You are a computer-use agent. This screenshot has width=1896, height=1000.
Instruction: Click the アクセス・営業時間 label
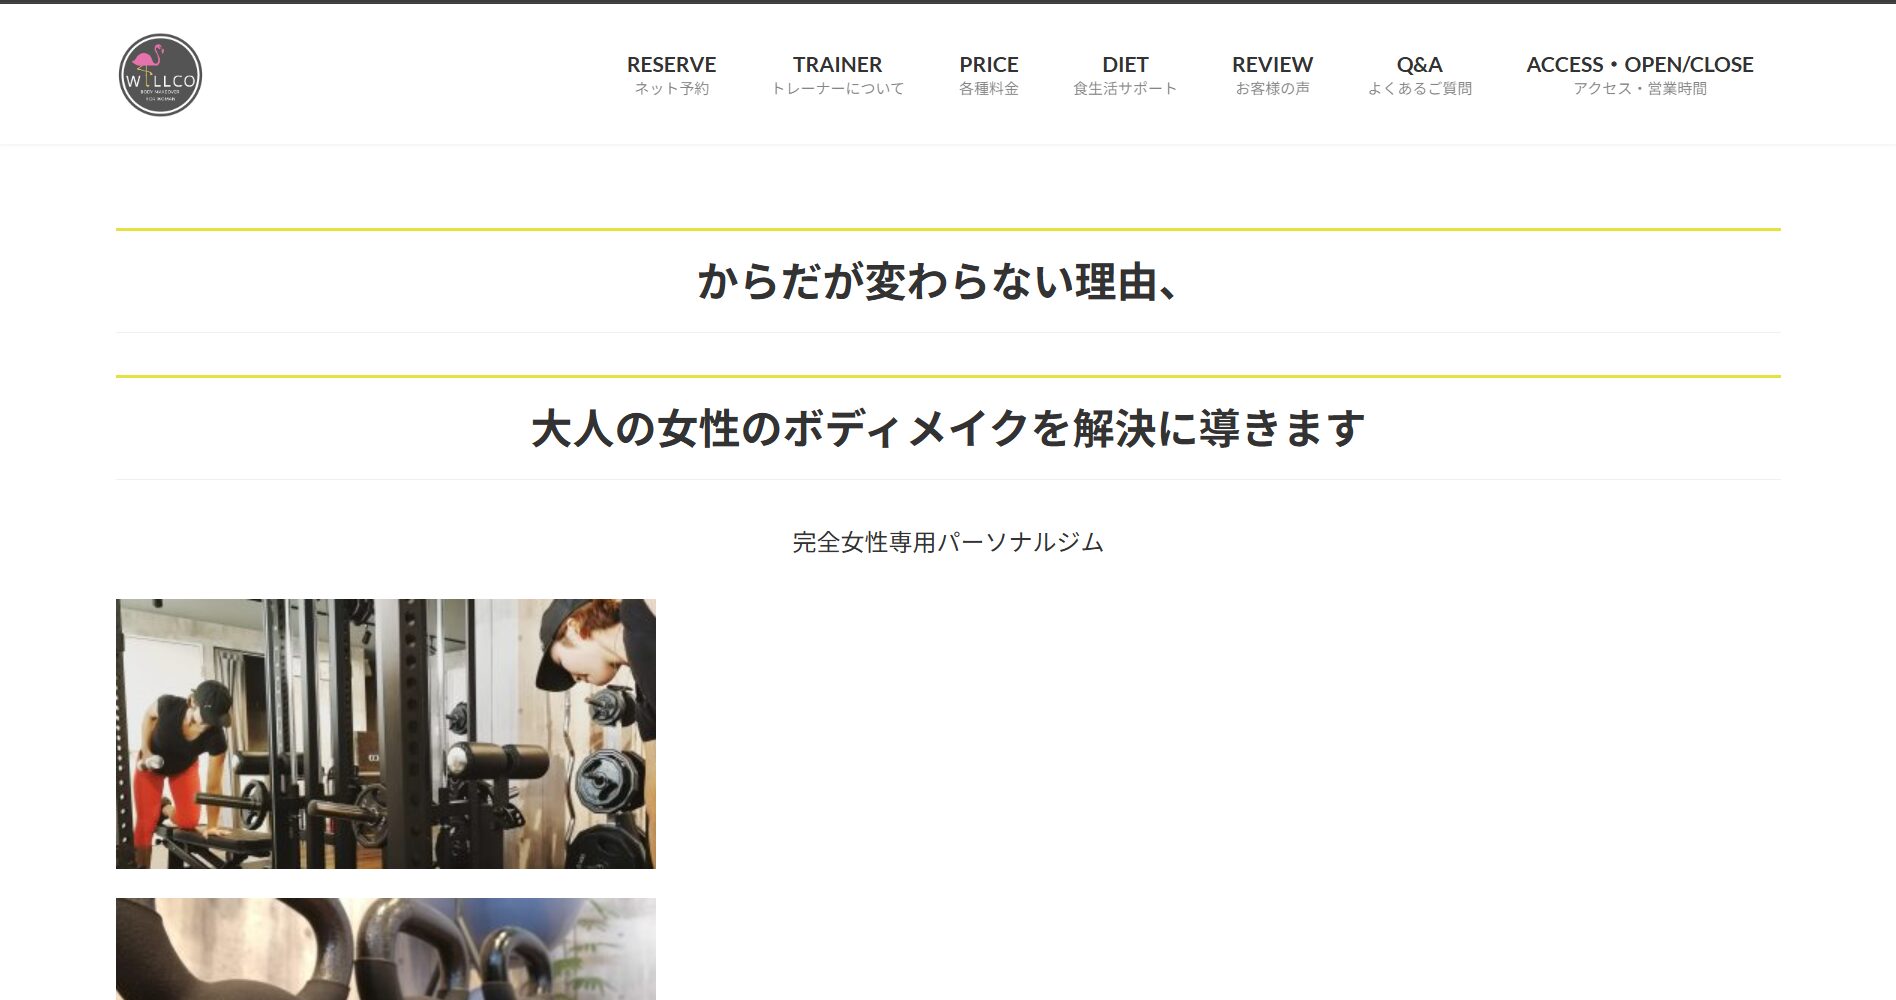tap(1639, 89)
